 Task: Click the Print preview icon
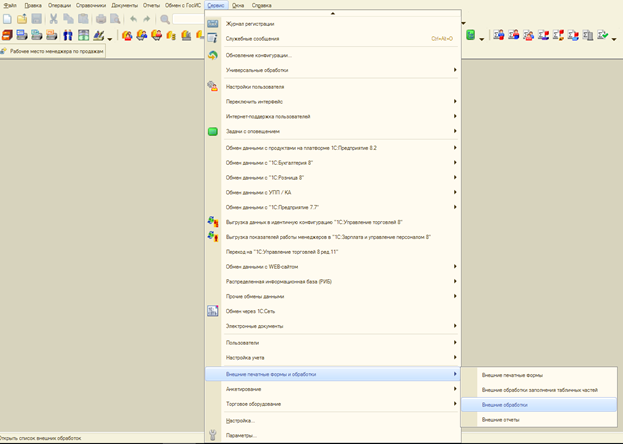click(115, 19)
